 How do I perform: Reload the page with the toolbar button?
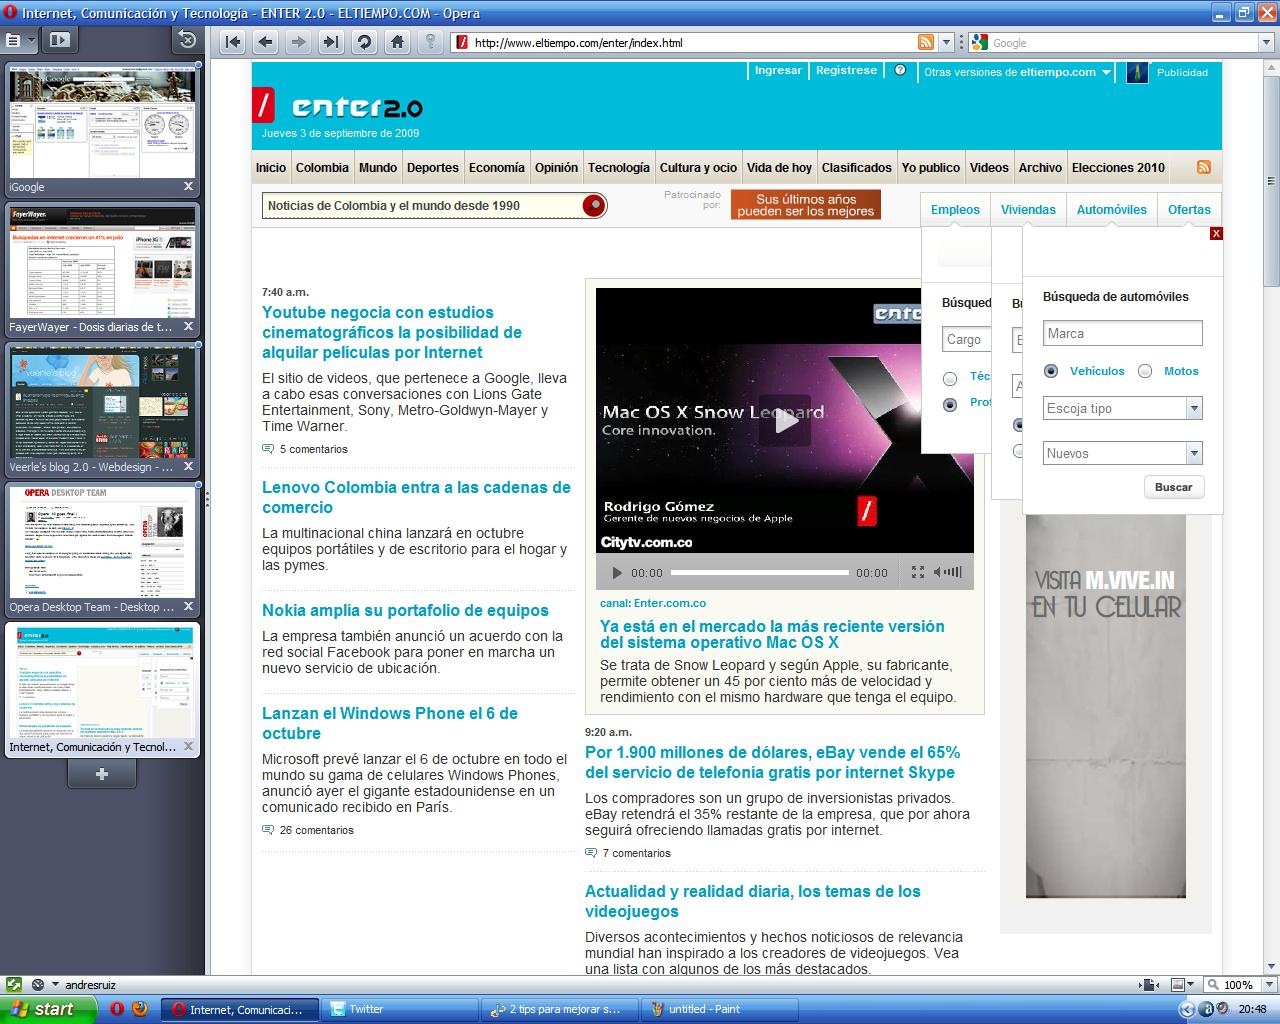click(x=364, y=42)
